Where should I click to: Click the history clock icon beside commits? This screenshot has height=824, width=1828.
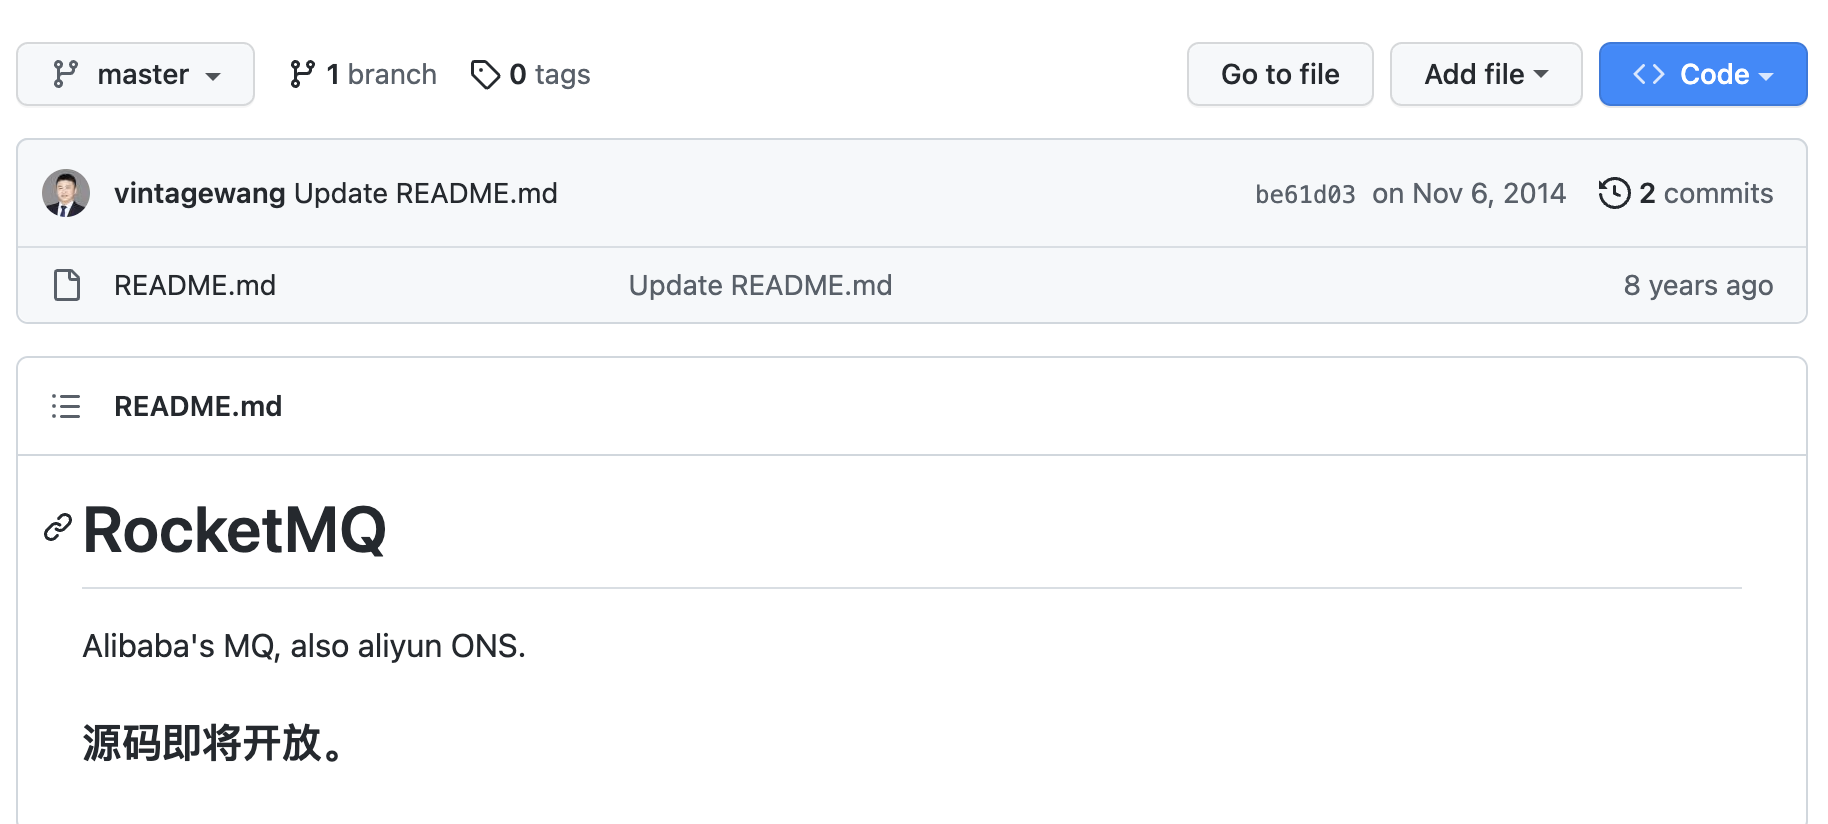(1614, 193)
